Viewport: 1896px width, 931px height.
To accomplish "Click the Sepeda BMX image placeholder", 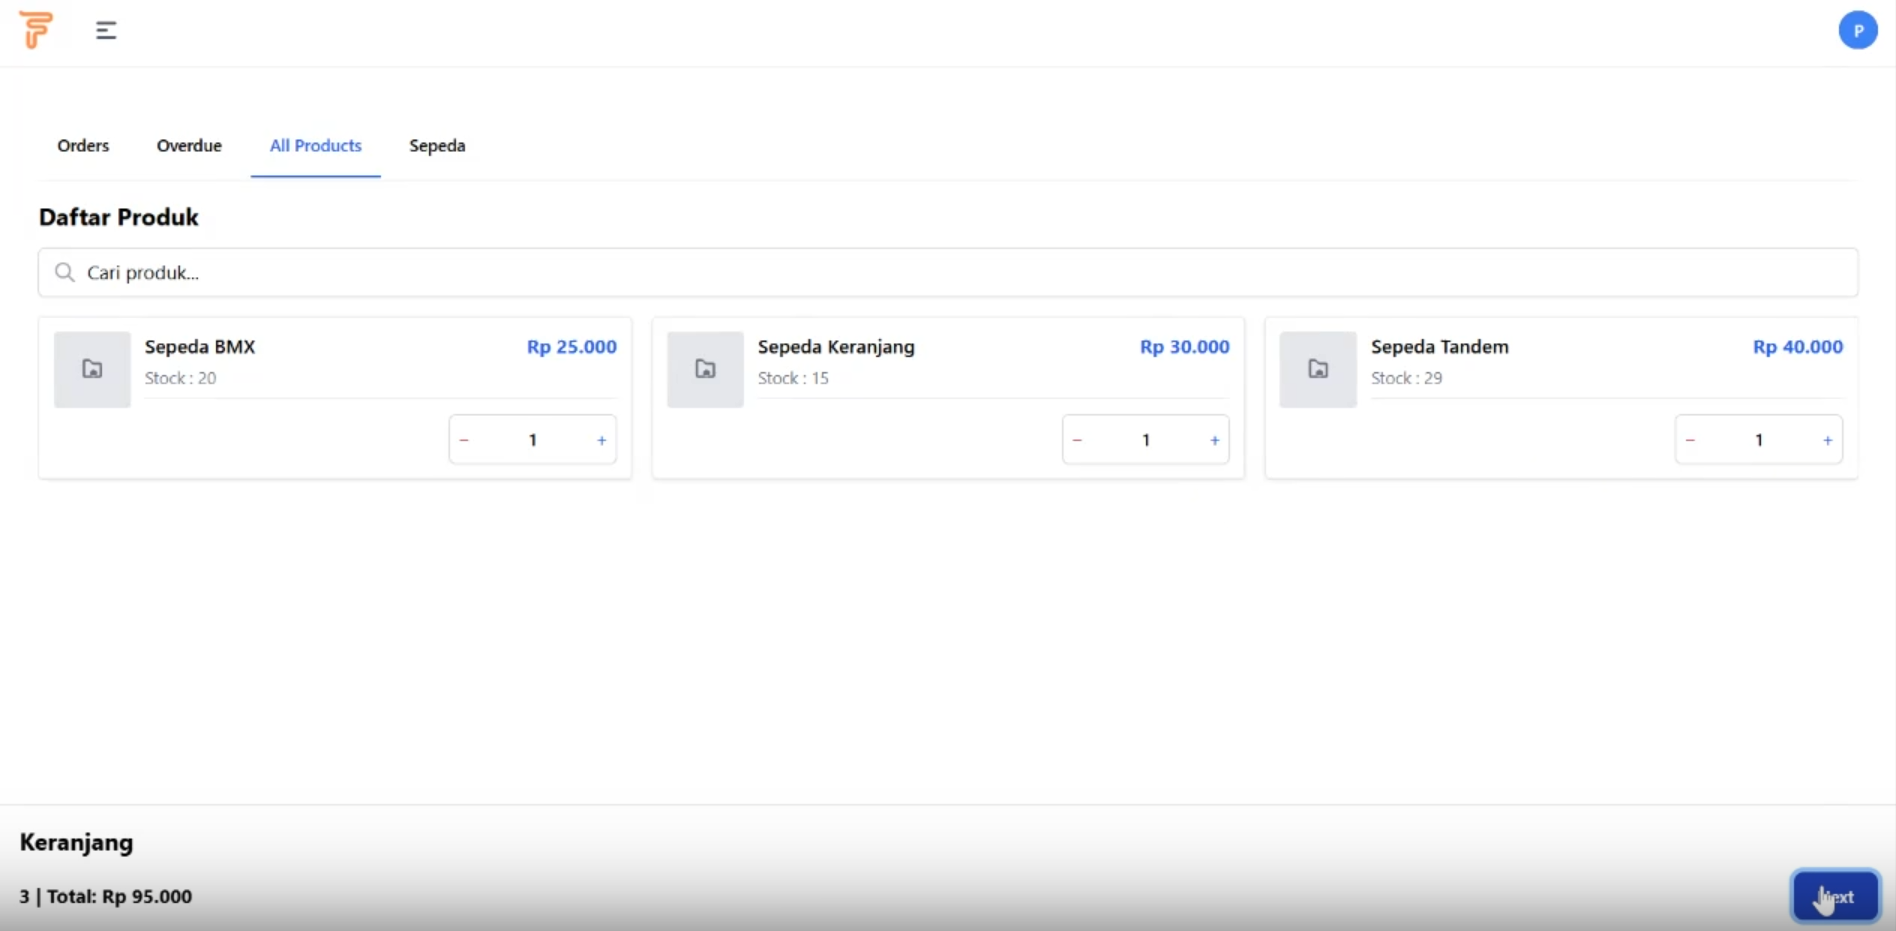I will [x=92, y=369].
